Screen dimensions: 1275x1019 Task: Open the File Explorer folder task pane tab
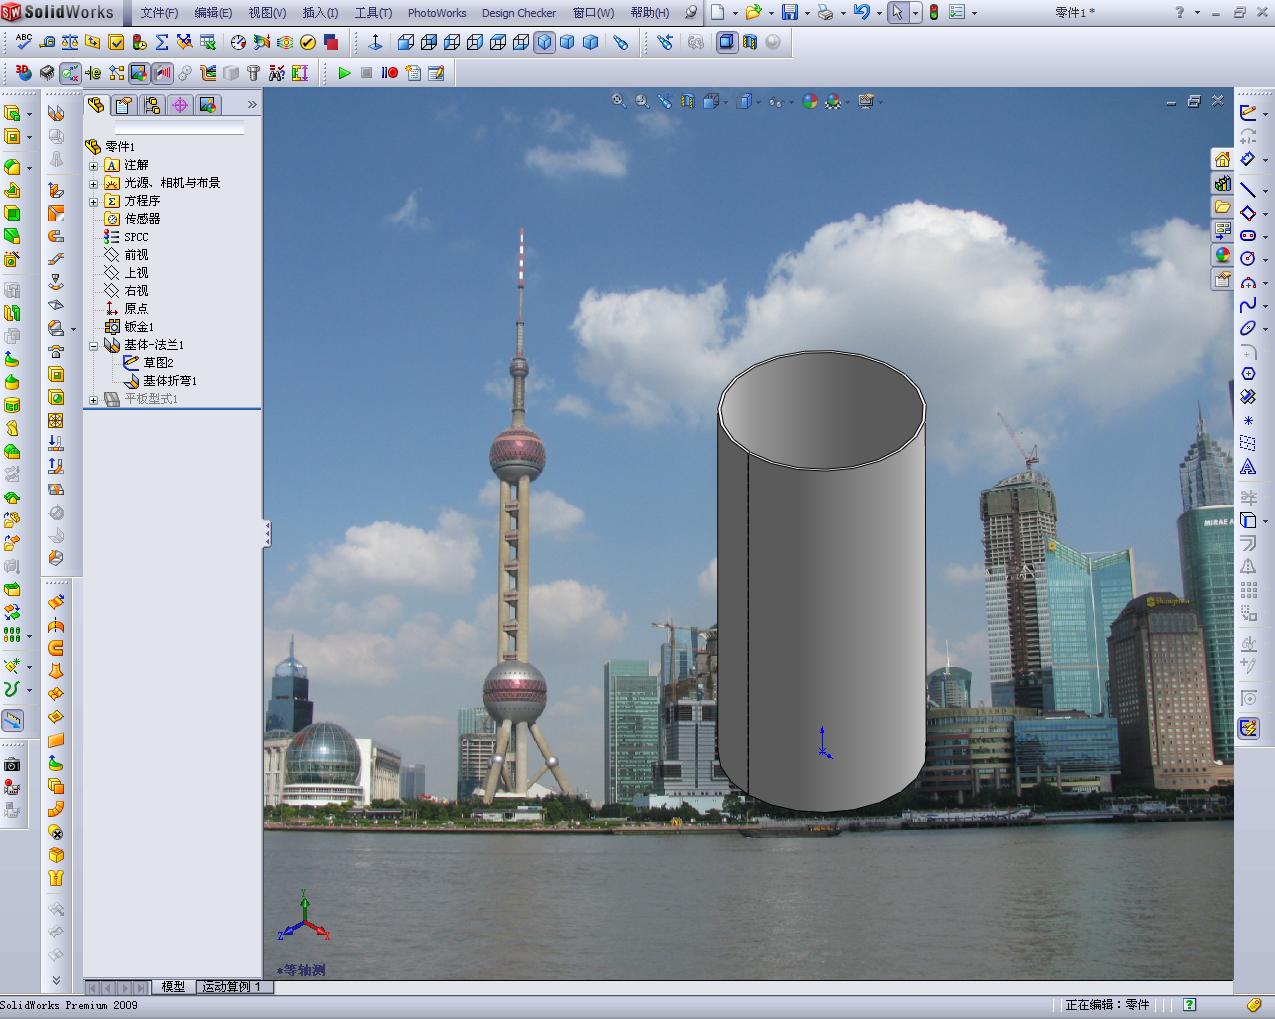tap(1222, 208)
